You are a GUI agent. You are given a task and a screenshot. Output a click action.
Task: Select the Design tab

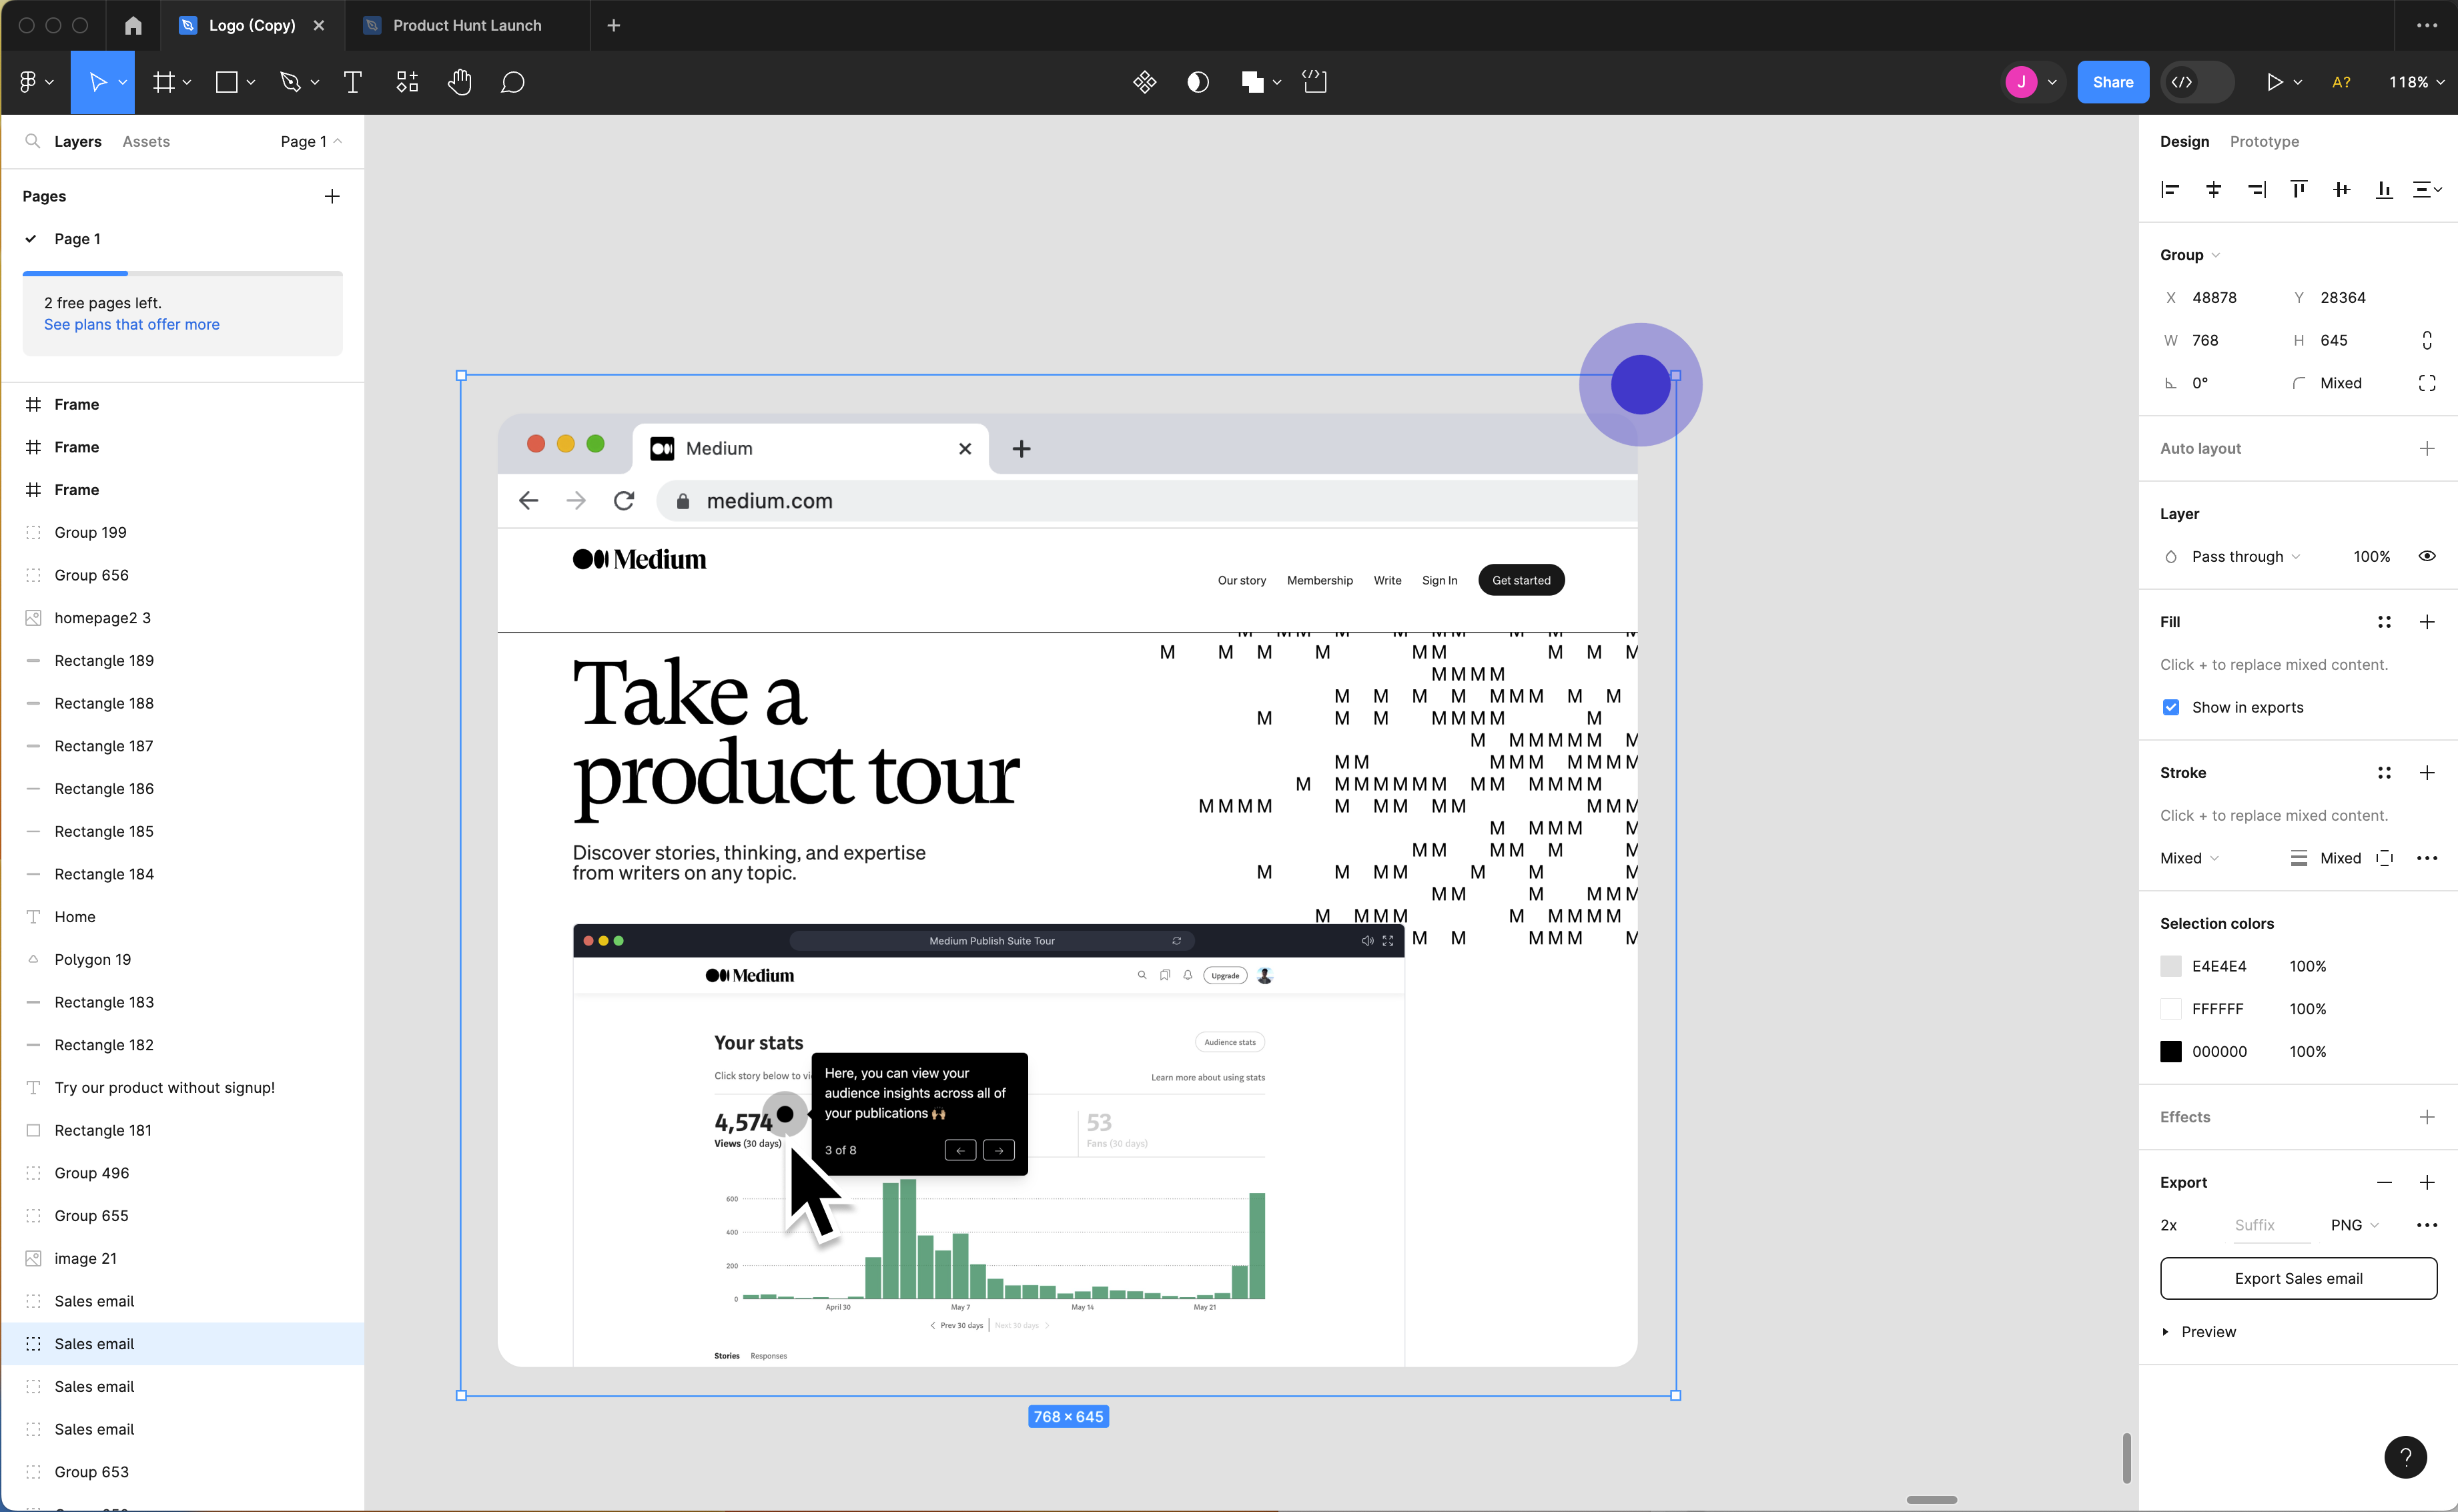point(2184,141)
